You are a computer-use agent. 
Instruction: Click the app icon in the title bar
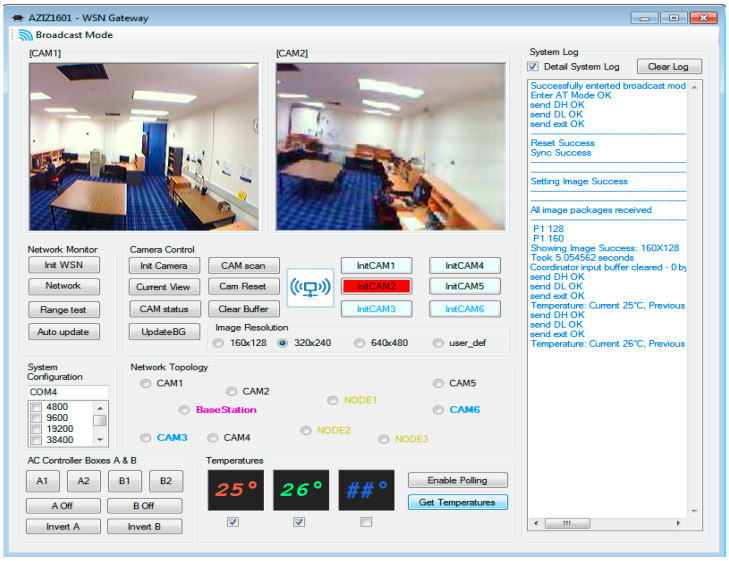click(x=16, y=17)
